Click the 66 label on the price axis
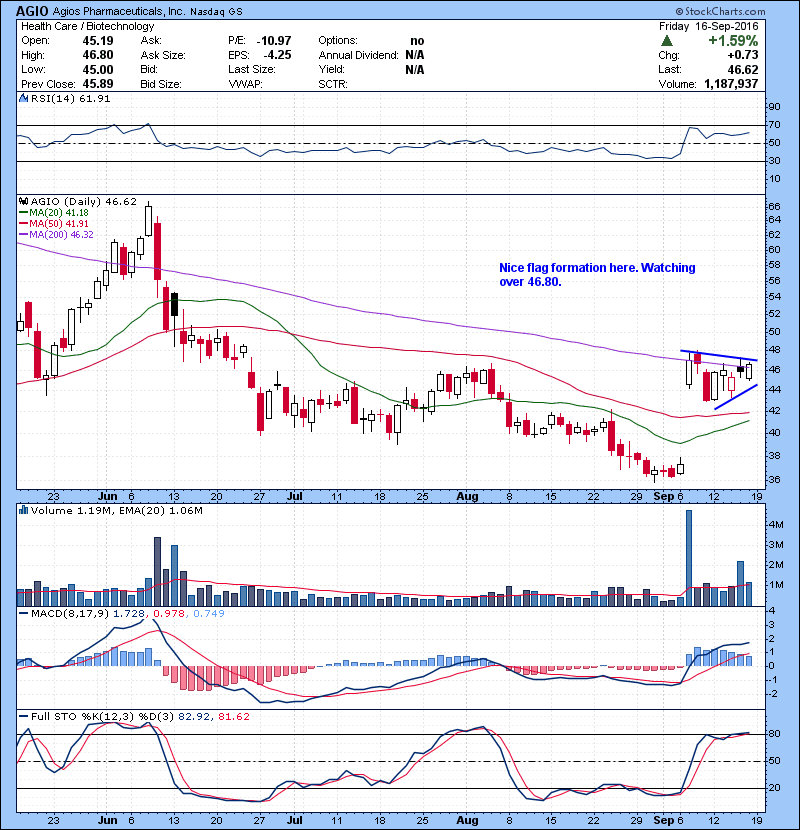 774,206
